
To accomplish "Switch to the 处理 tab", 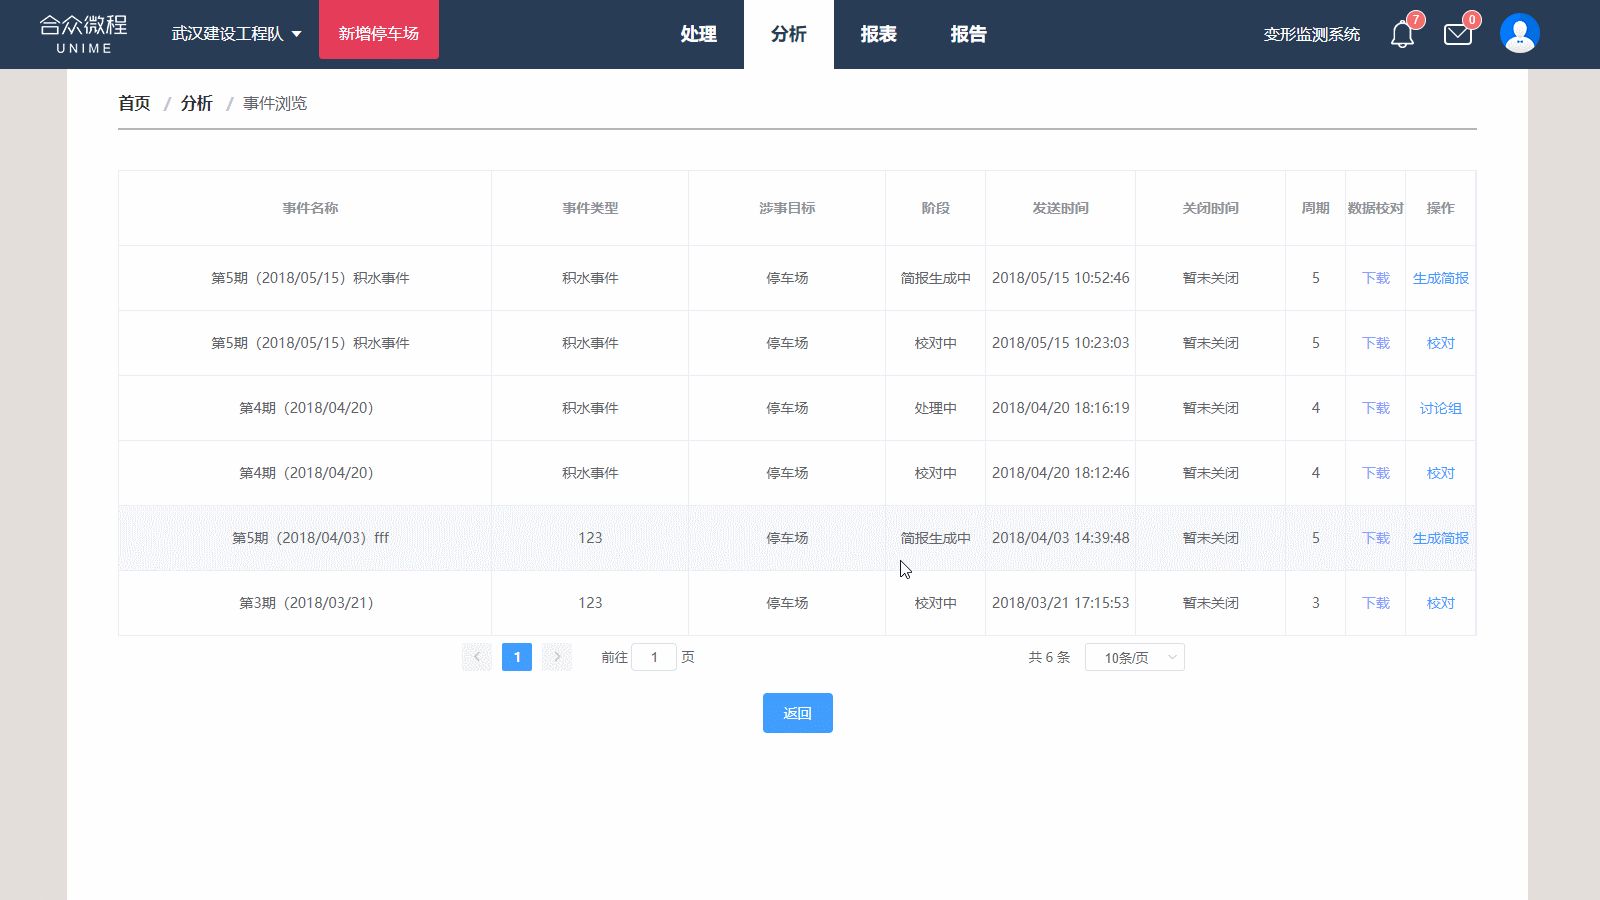I will (698, 34).
